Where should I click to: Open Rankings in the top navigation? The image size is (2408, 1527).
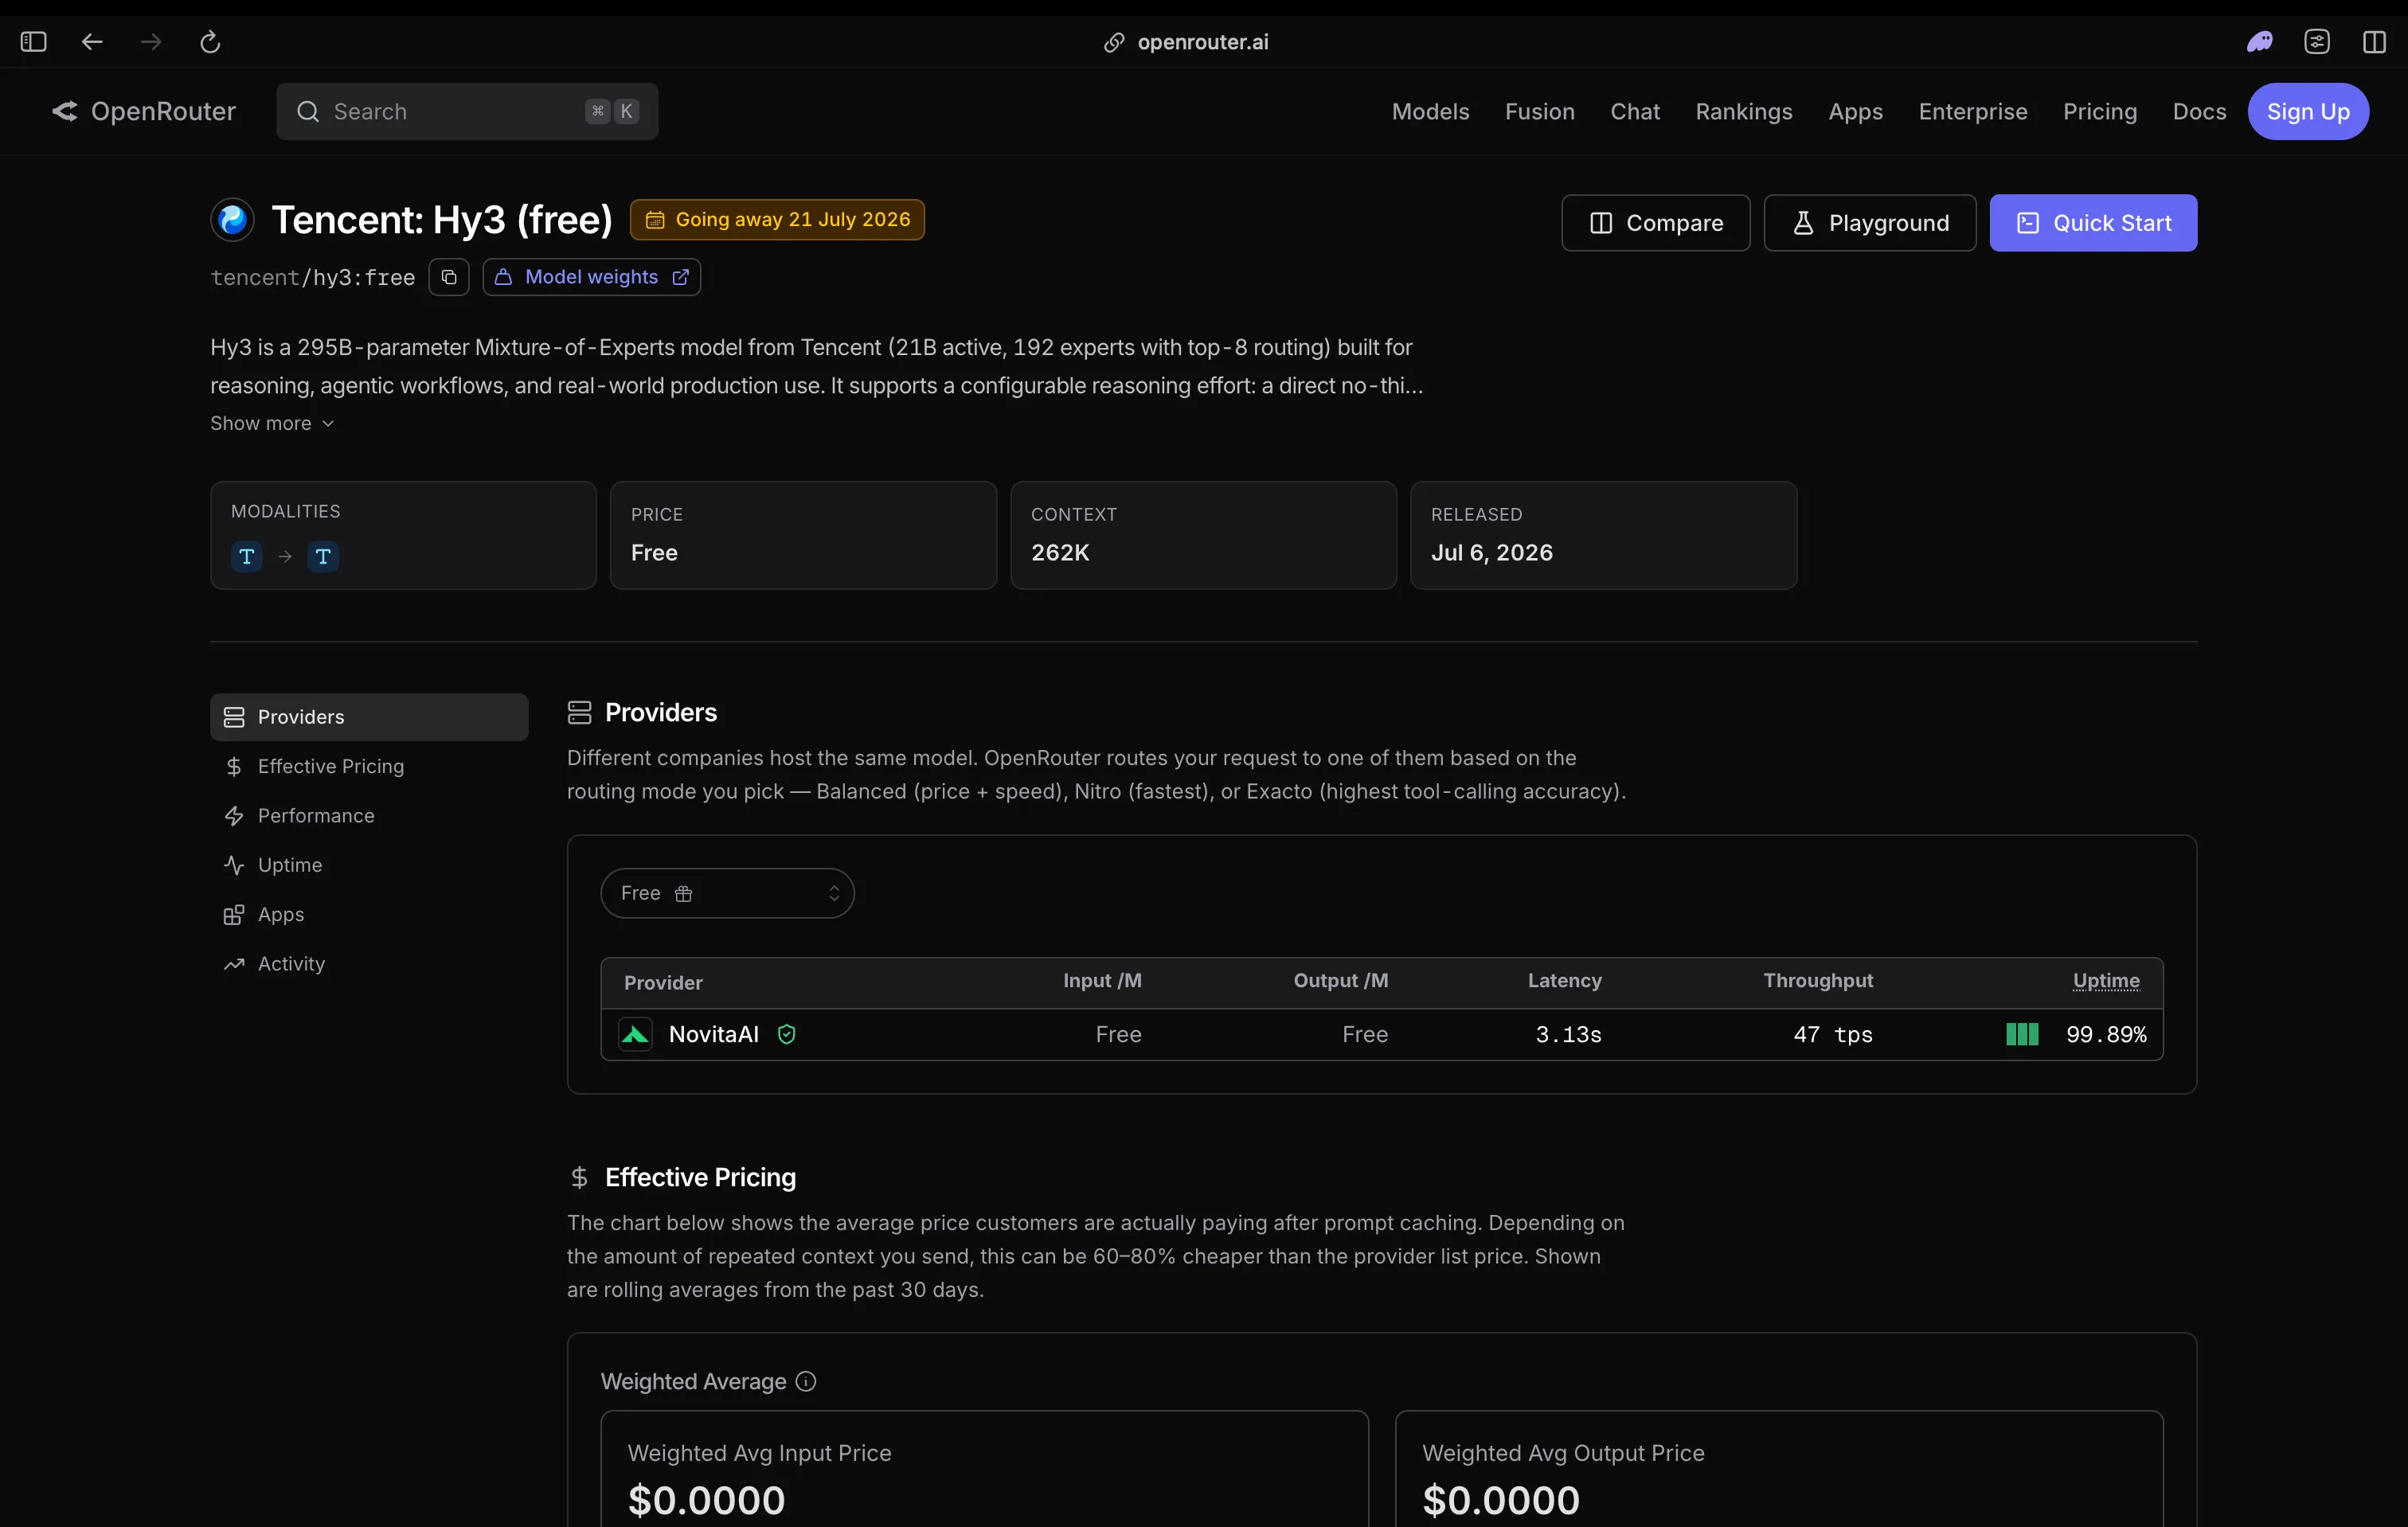click(1743, 111)
